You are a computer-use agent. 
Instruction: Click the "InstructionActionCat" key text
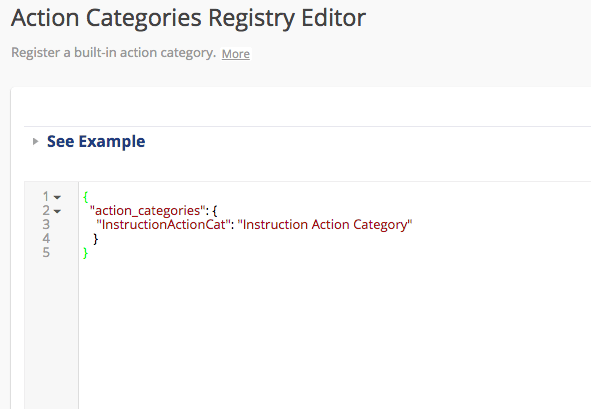(x=163, y=225)
